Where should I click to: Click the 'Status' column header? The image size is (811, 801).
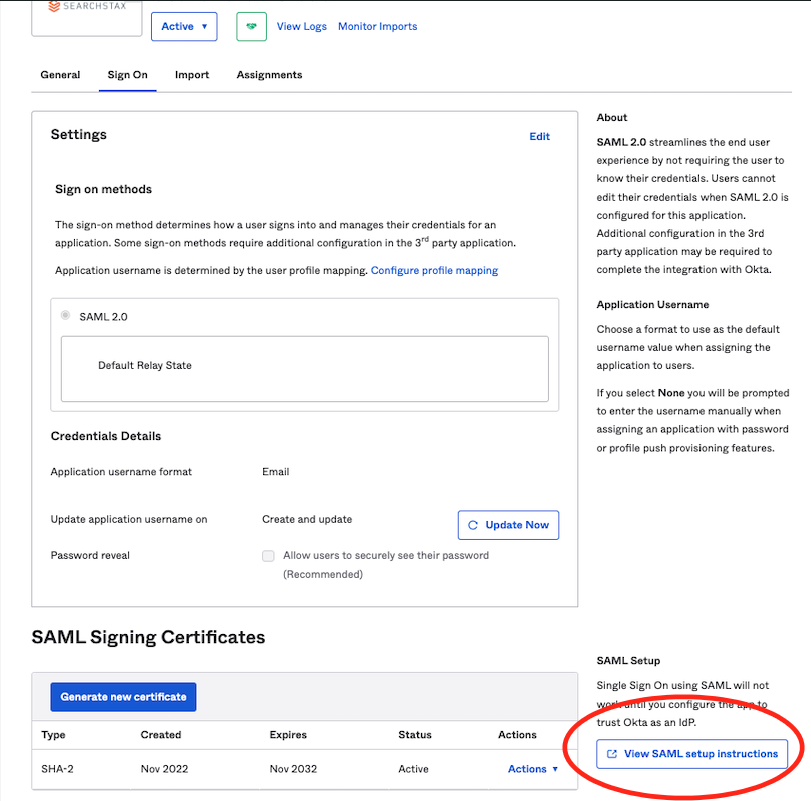415,735
